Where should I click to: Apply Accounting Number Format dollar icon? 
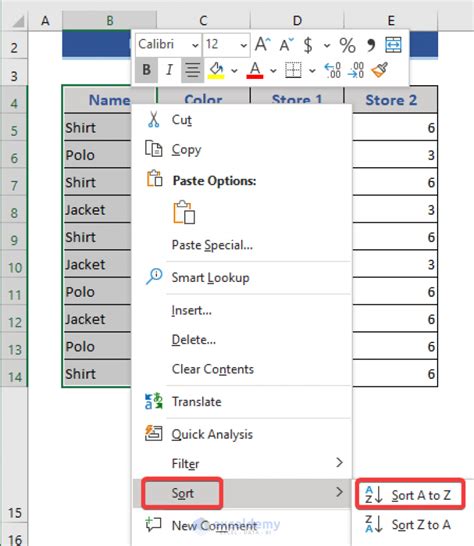tap(308, 45)
